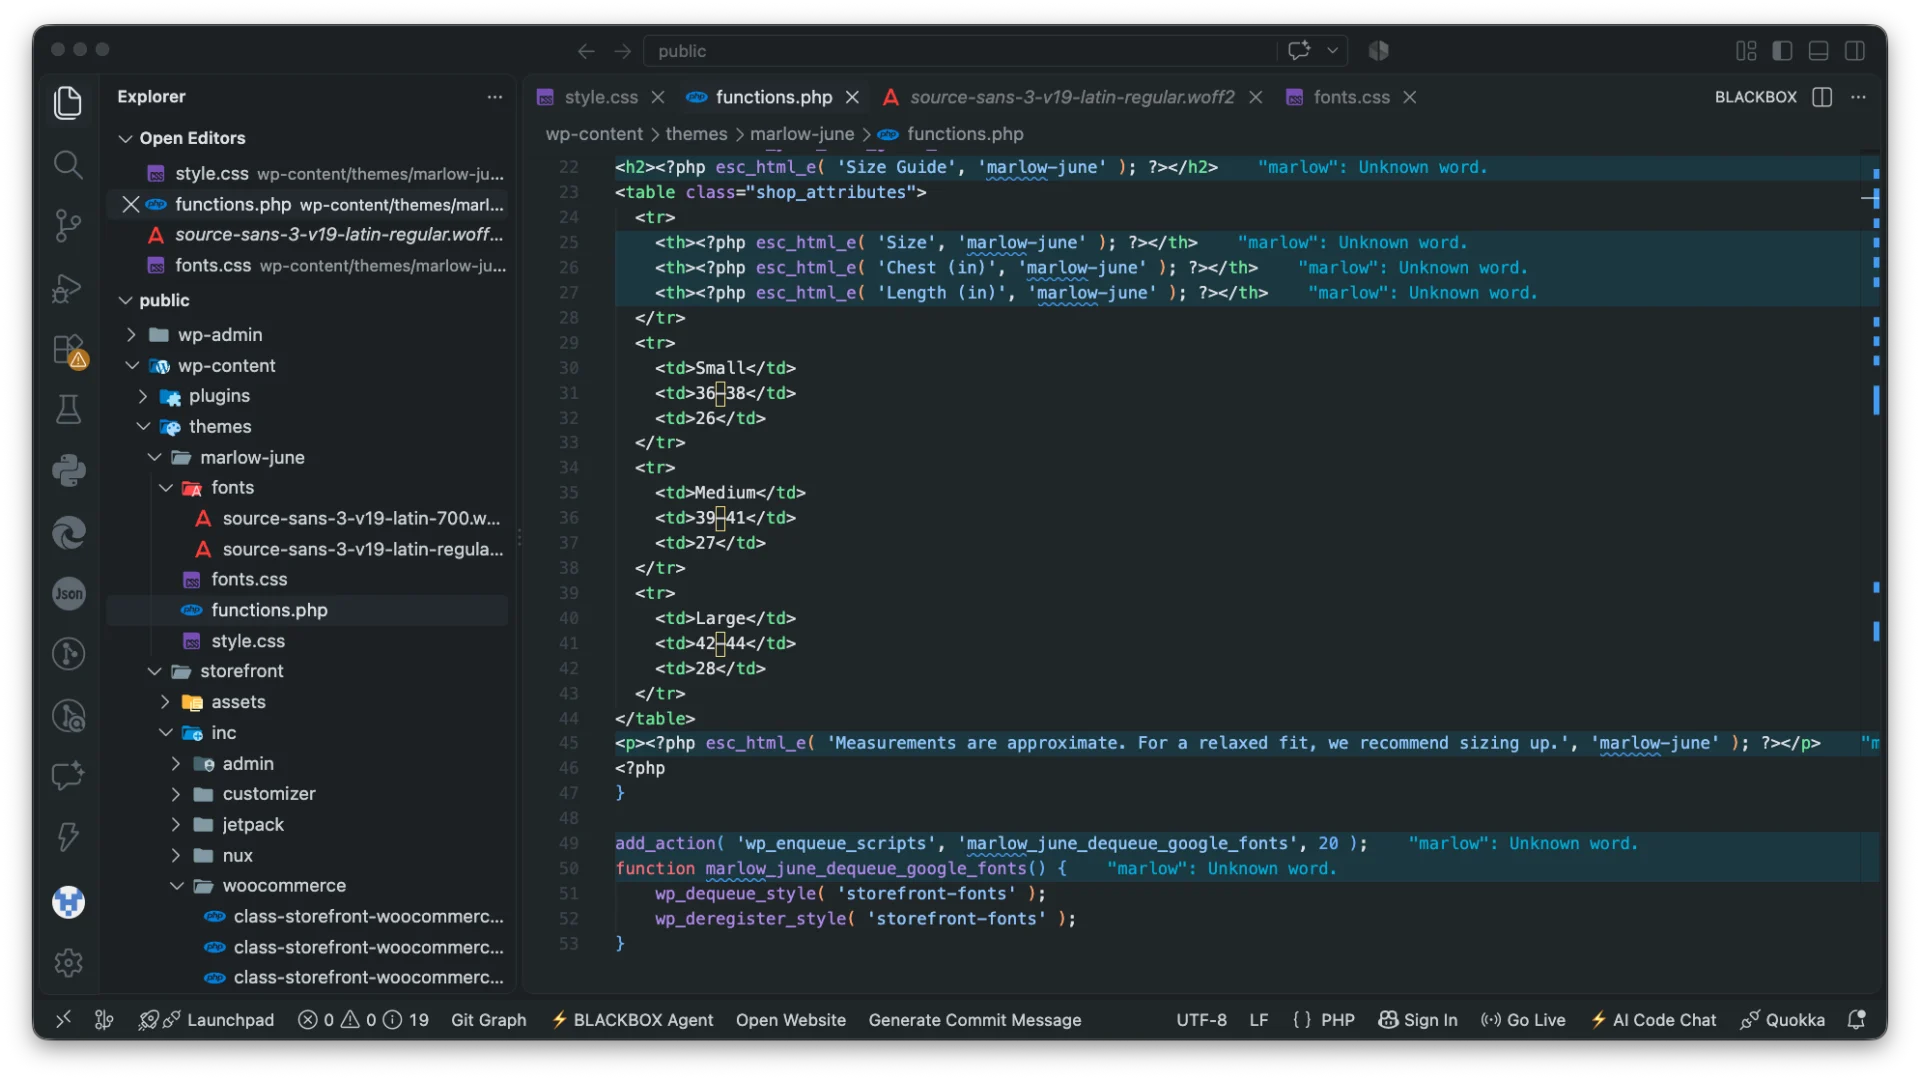1920x1080 pixels.
Task: Collapse the fonts folder
Action: (x=165, y=487)
